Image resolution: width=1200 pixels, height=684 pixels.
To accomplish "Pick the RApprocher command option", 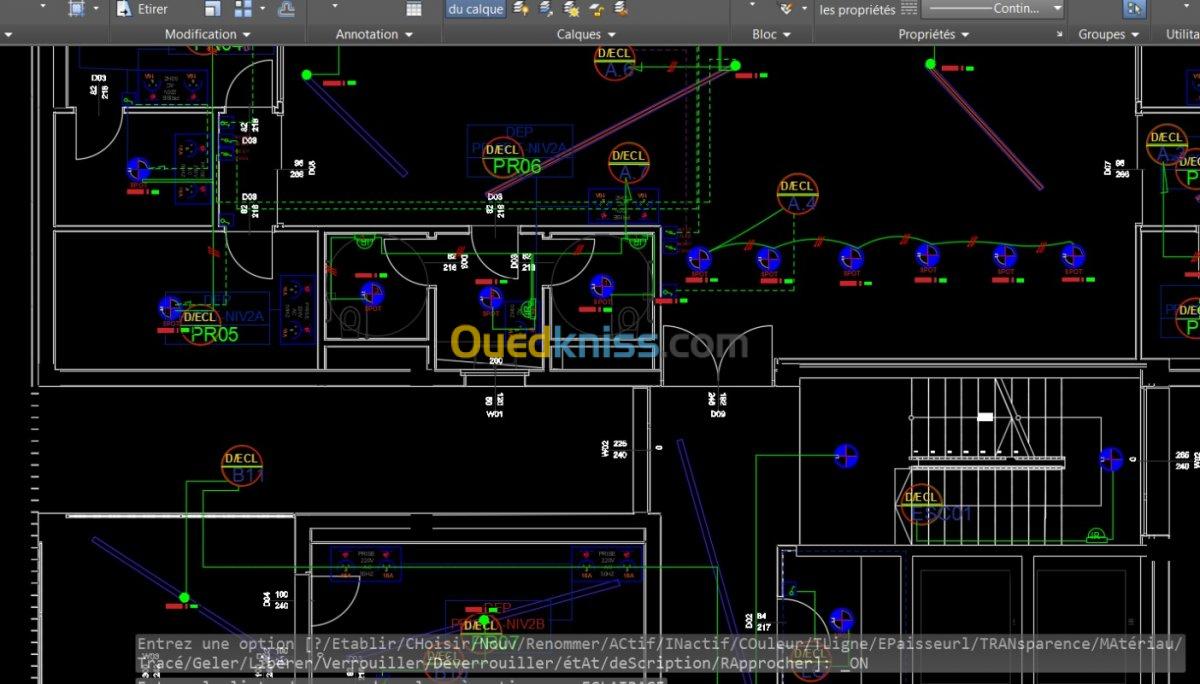I will click(767, 663).
